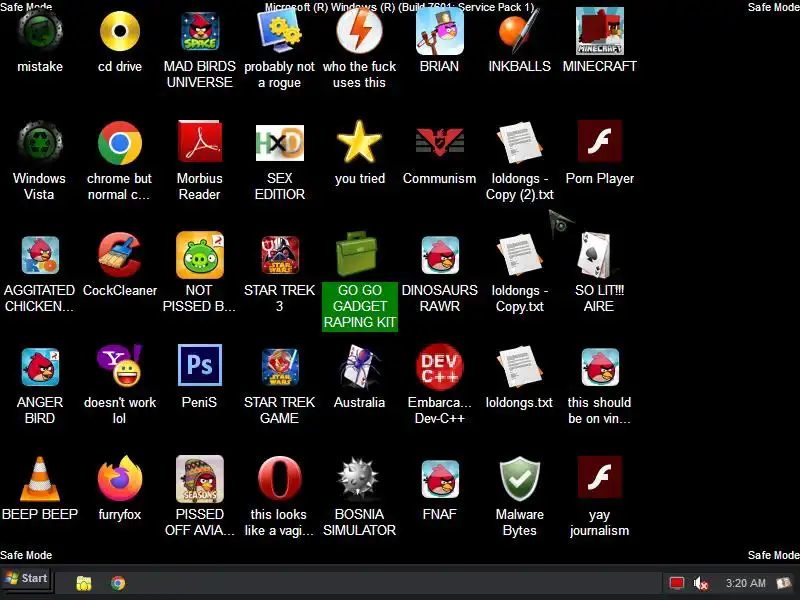This screenshot has width=800, height=600.
Task: Open the Morbius Reader PDF icon
Action: pyautogui.click(x=200, y=142)
